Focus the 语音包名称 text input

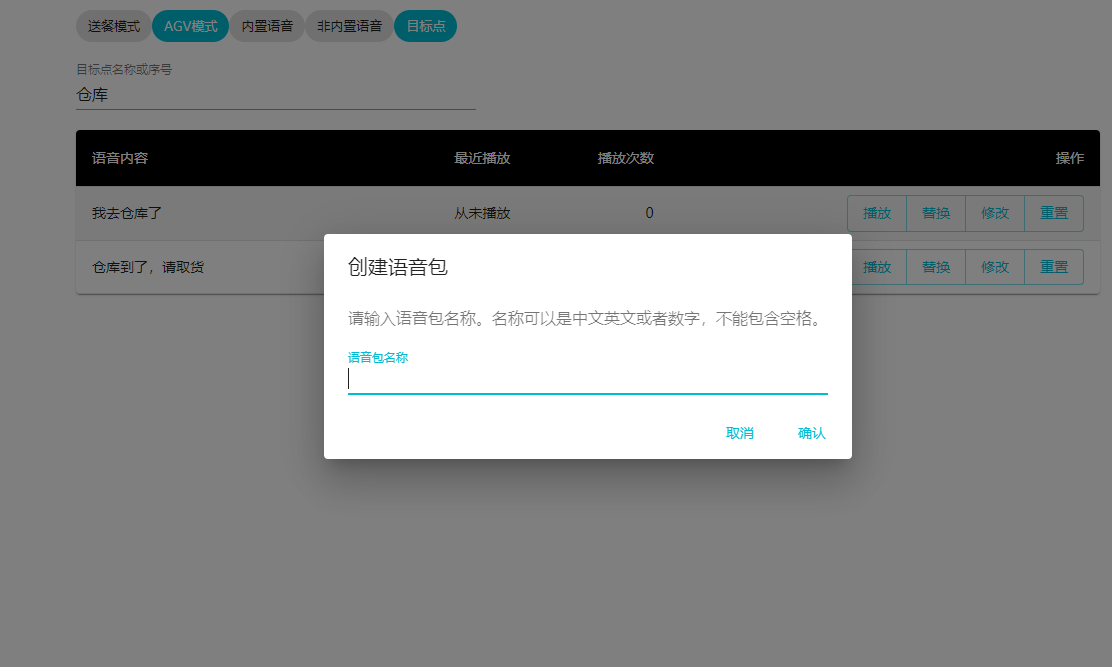587,379
